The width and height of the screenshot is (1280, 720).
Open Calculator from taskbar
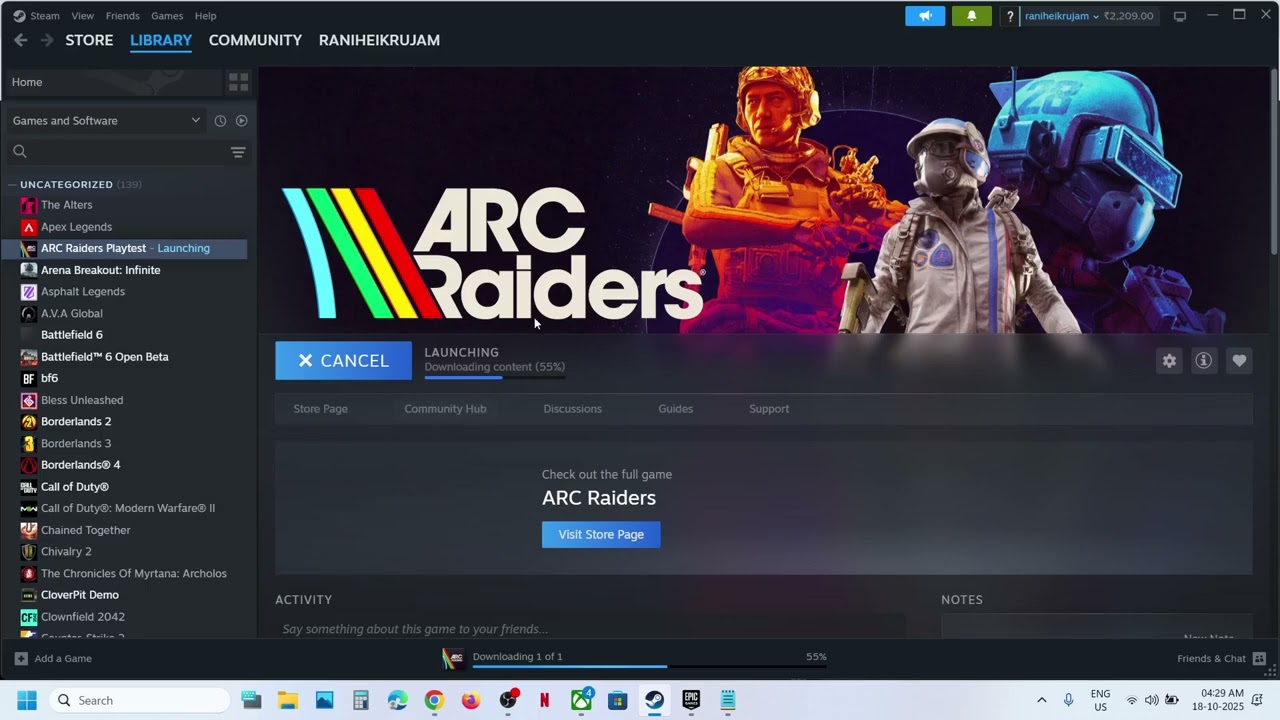(361, 700)
